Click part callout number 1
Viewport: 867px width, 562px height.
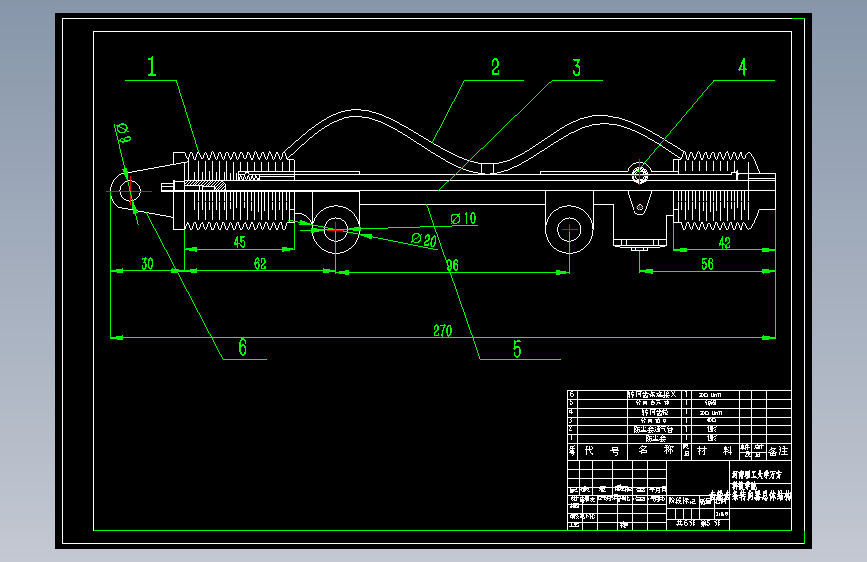click(152, 67)
